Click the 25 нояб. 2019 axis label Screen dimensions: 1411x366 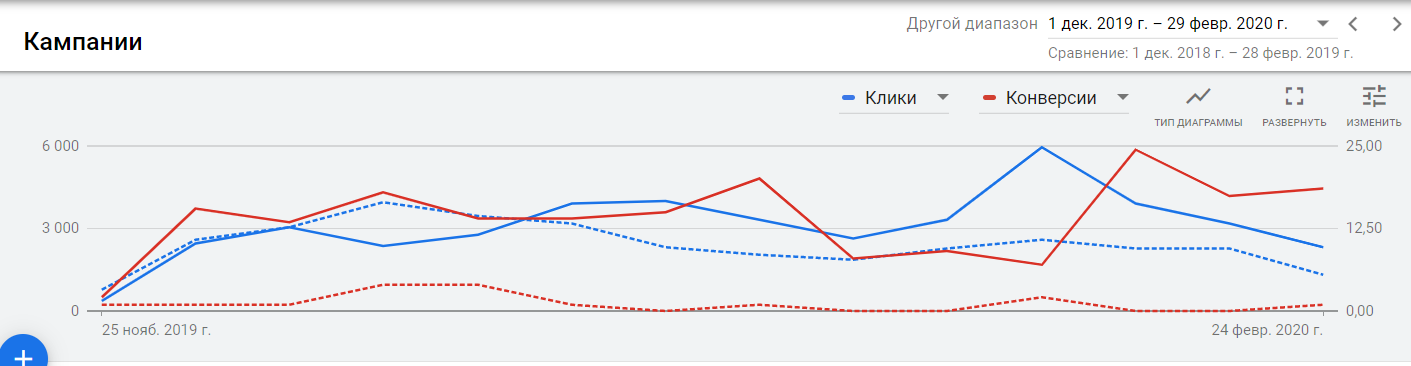coord(156,328)
